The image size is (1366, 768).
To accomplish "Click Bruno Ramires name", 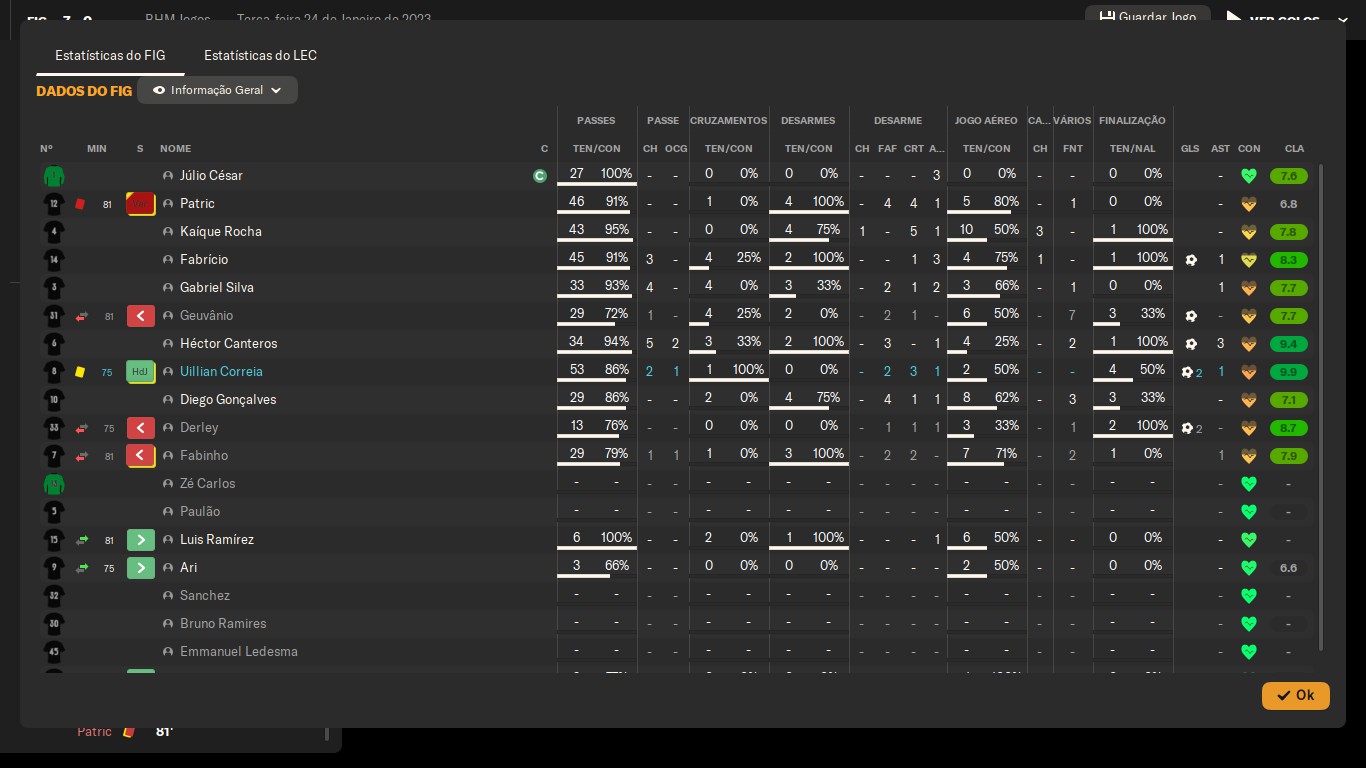I will tap(223, 623).
